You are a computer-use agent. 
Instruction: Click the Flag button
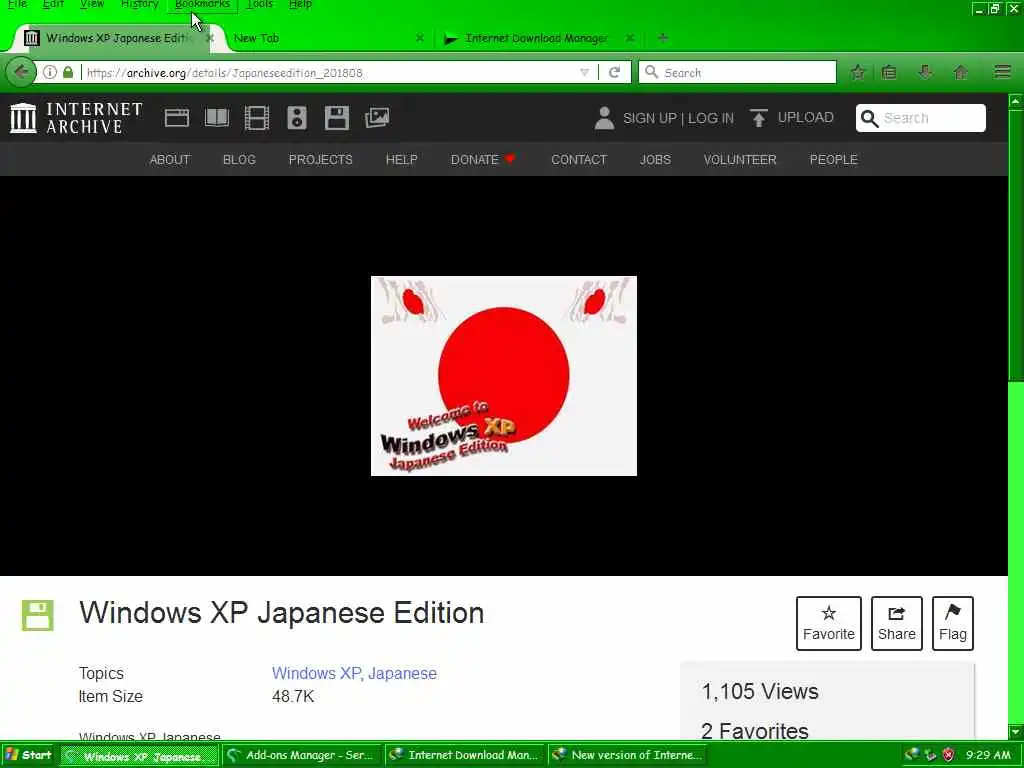click(953, 623)
